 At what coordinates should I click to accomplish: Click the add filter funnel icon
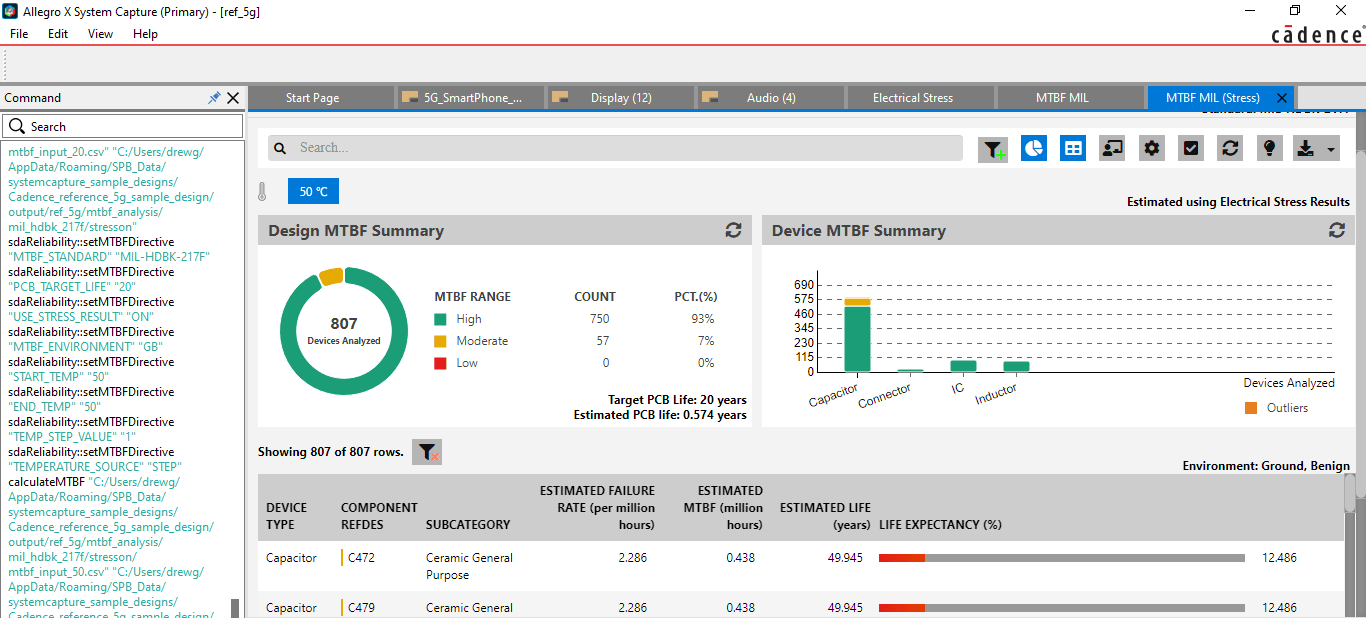[x=993, y=149]
